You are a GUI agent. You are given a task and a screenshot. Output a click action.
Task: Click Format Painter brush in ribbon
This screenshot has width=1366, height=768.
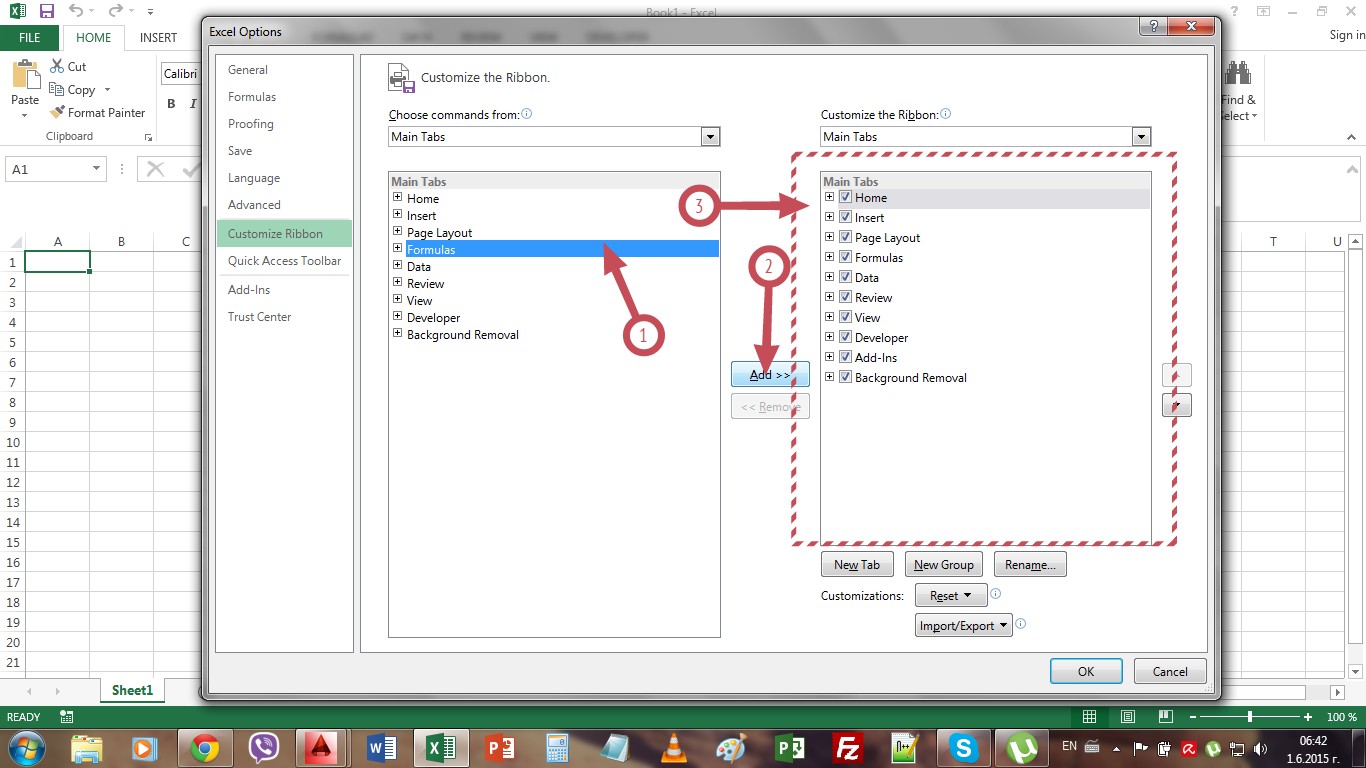[x=58, y=113]
